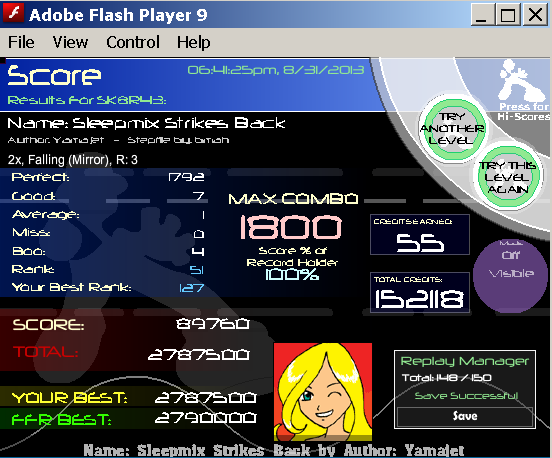Close the Flash Player window
552x458 pixels.
(535, 14)
